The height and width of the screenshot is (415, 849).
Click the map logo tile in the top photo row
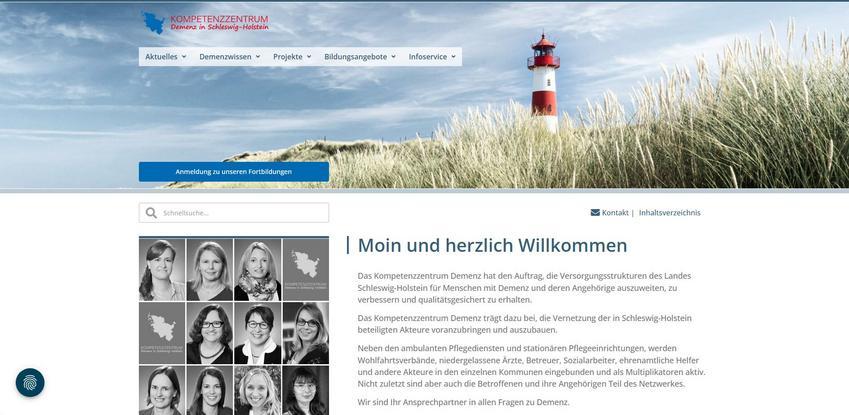pos(305,269)
